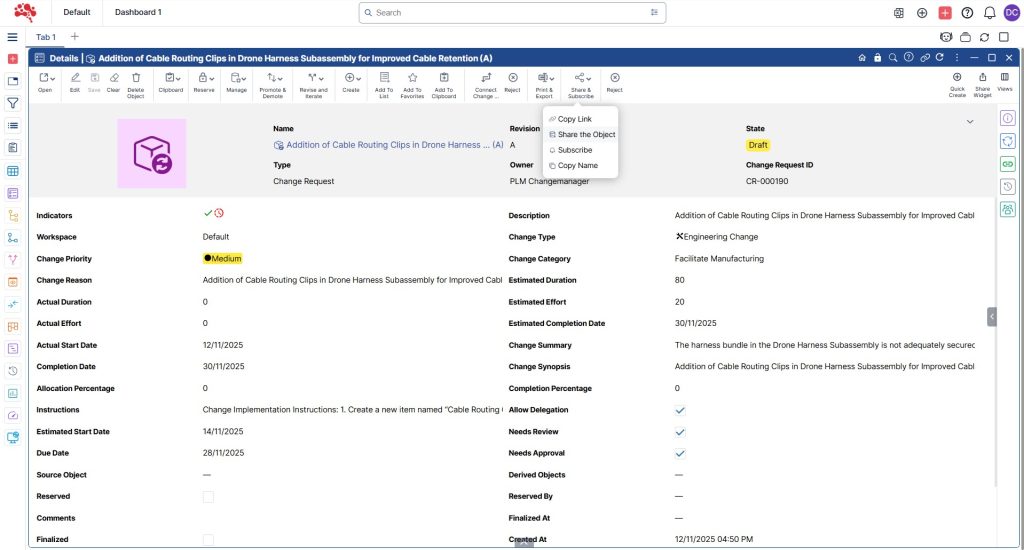Expand the Reserve dropdown
Image resolution: width=1024 pixels, height=550 pixels.
(x=212, y=78)
